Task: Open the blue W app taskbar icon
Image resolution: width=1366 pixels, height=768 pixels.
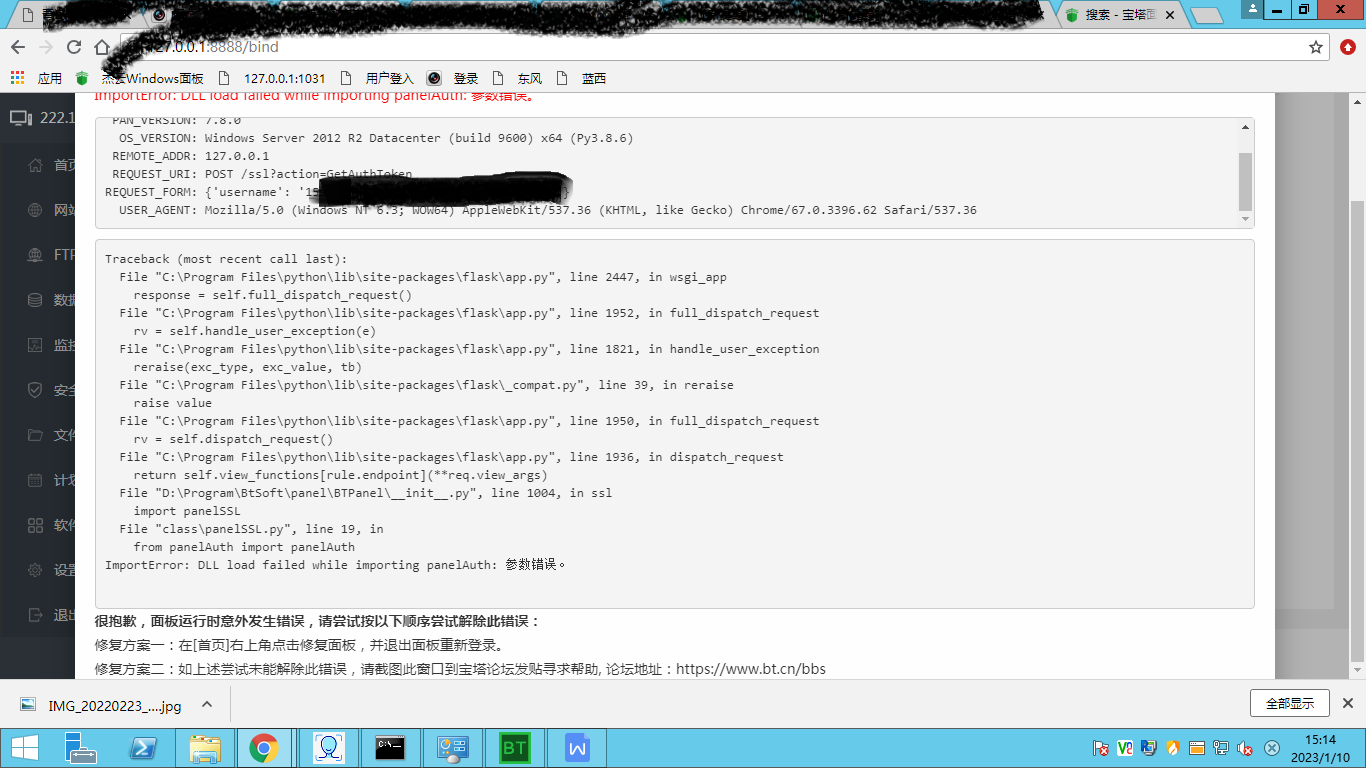Action: pos(576,748)
